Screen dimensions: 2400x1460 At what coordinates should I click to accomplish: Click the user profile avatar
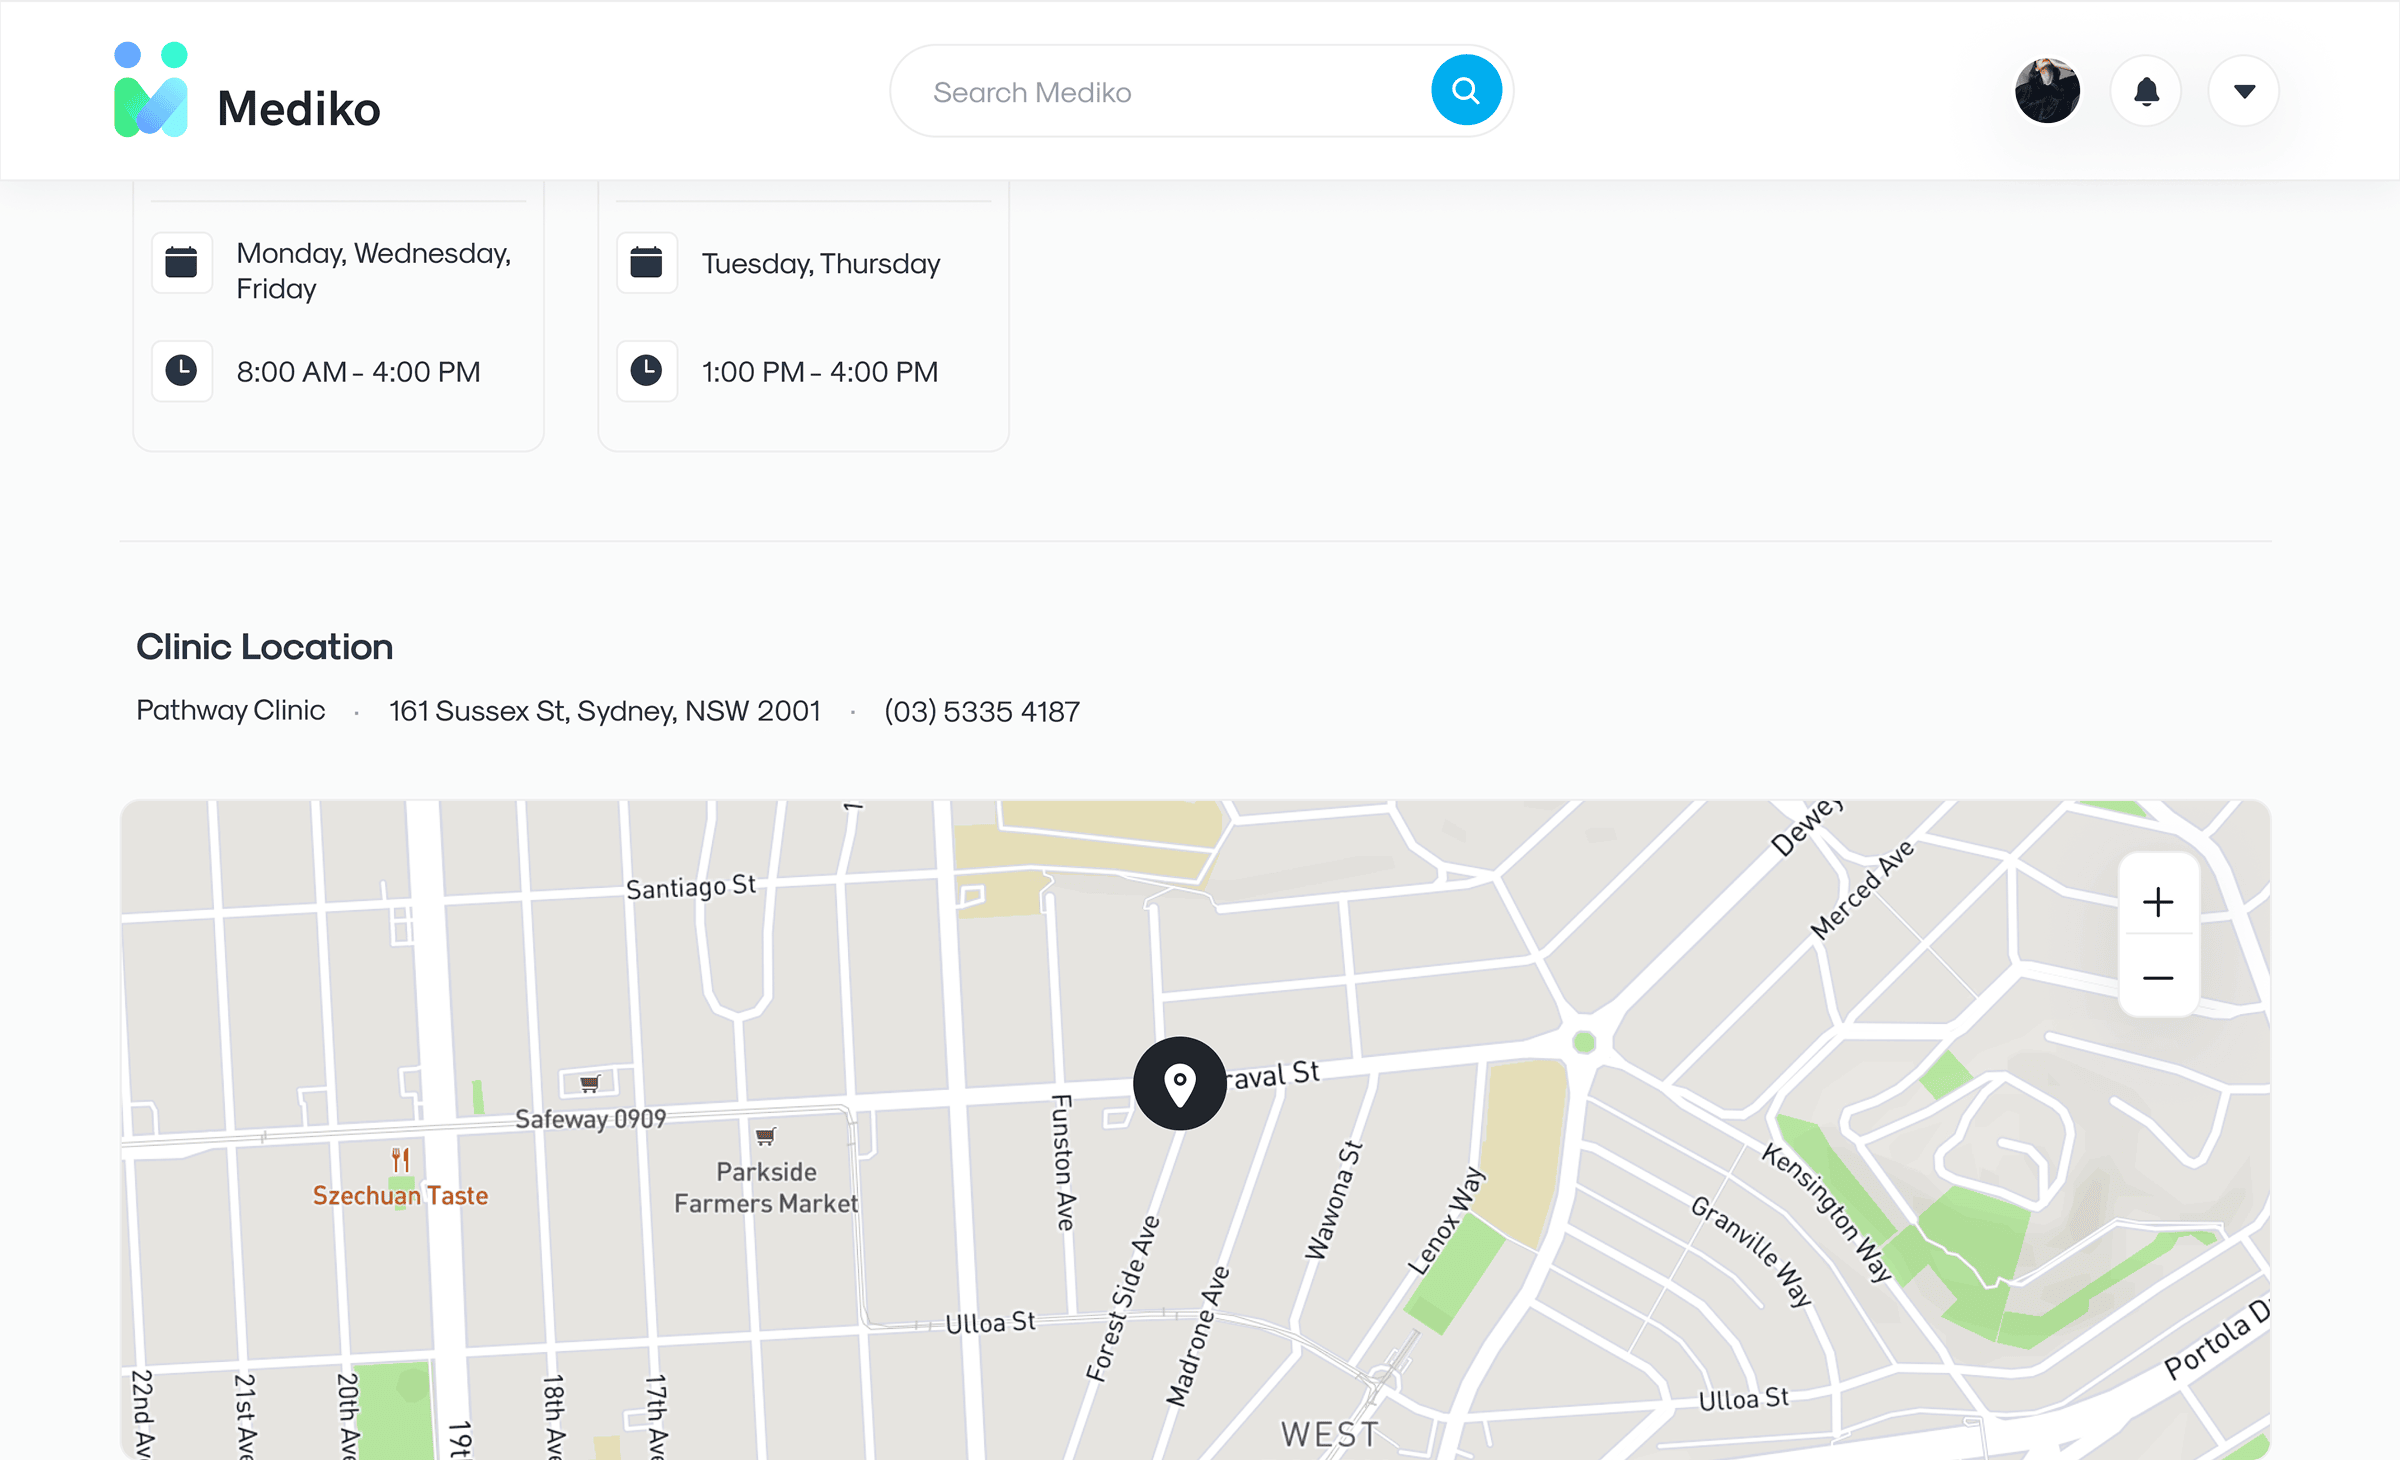[2047, 91]
